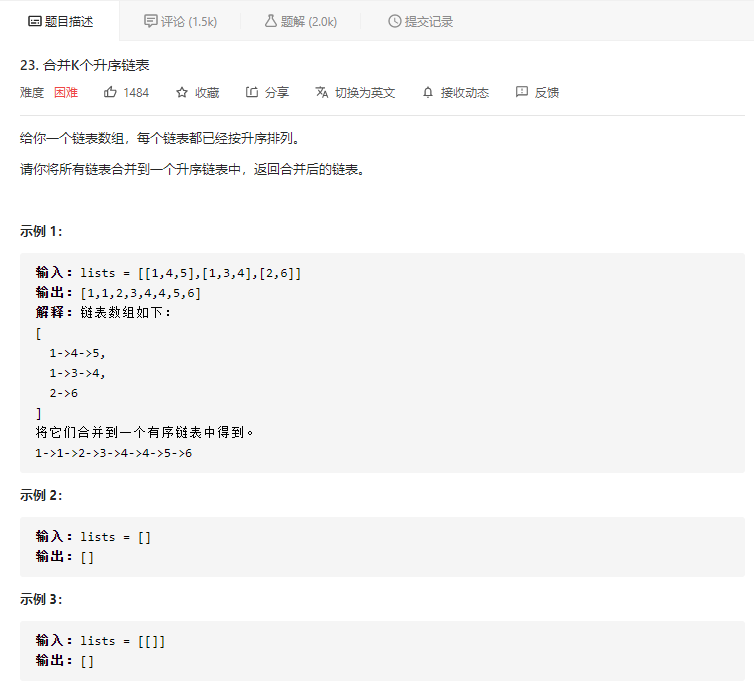Click the line 1->4->5,
The height and width of the screenshot is (687, 754).
(x=77, y=353)
